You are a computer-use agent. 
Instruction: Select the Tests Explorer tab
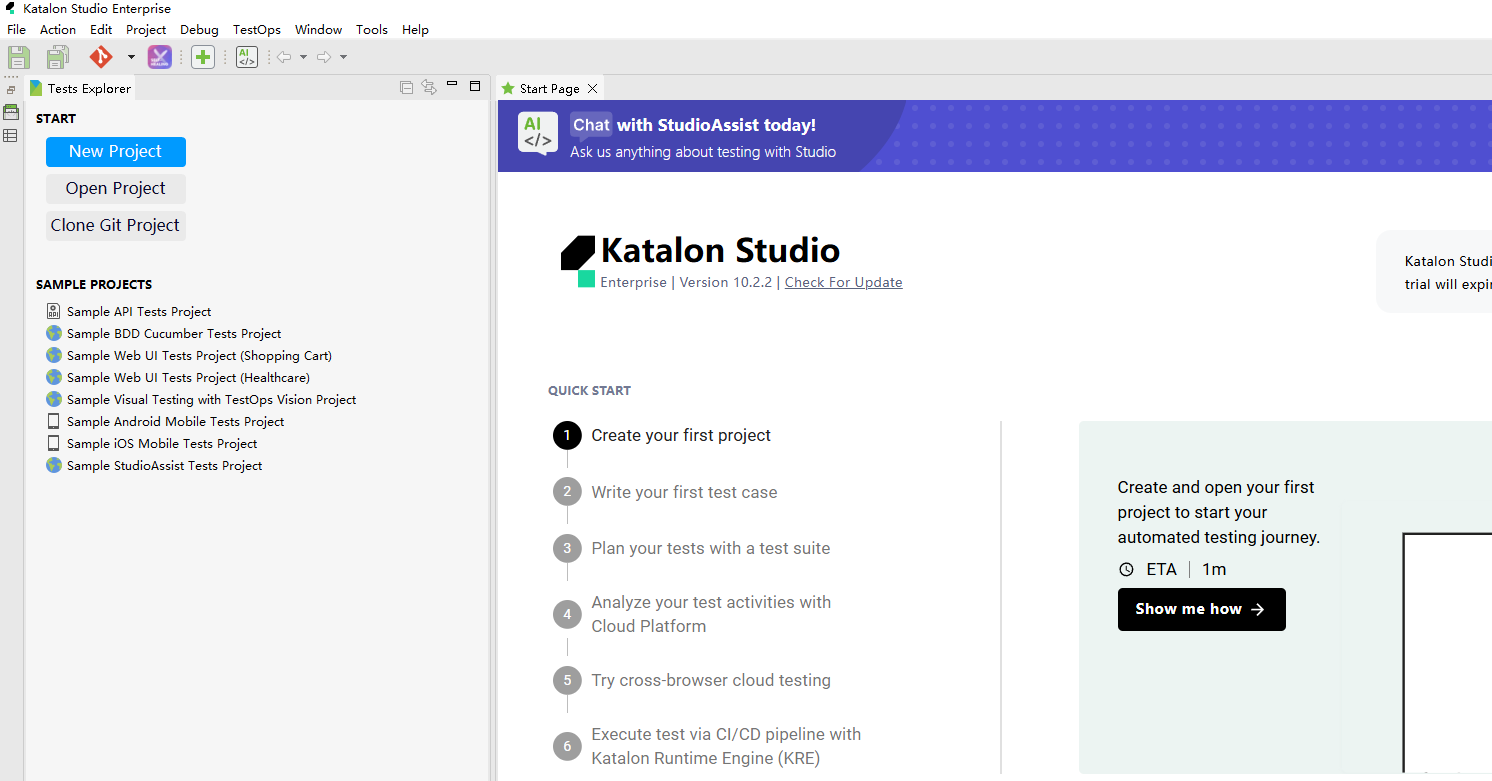[x=80, y=88]
